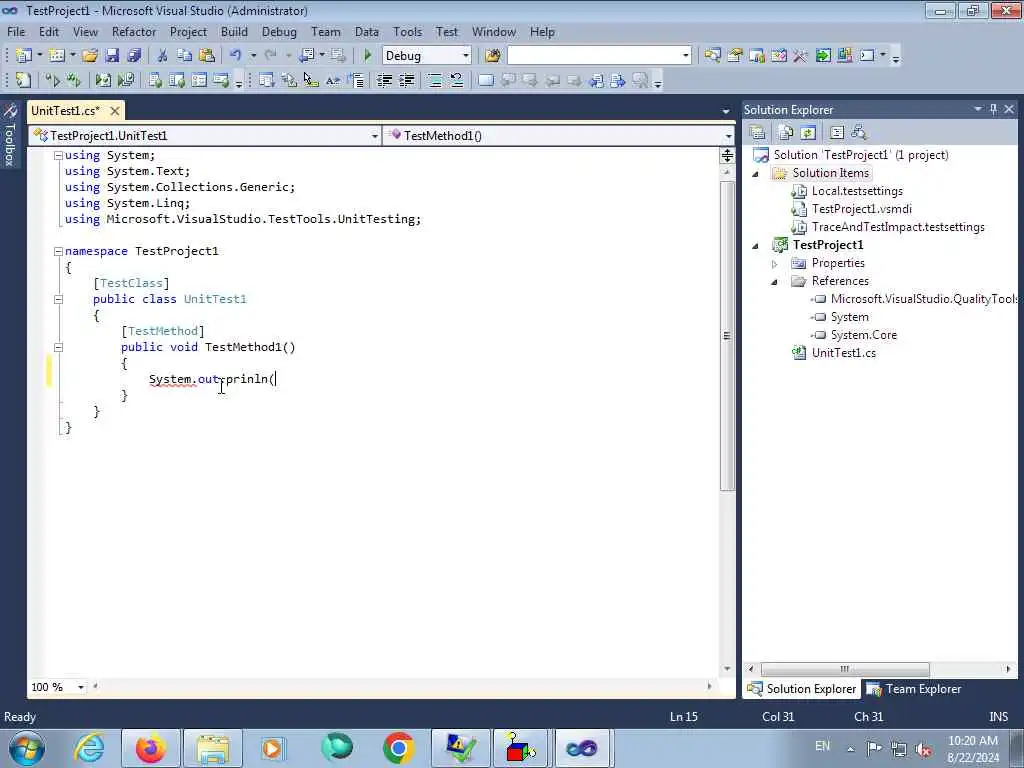Collapse the Solution Items tree node
The height and width of the screenshot is (768, 1024).
[x=756, y=174]
